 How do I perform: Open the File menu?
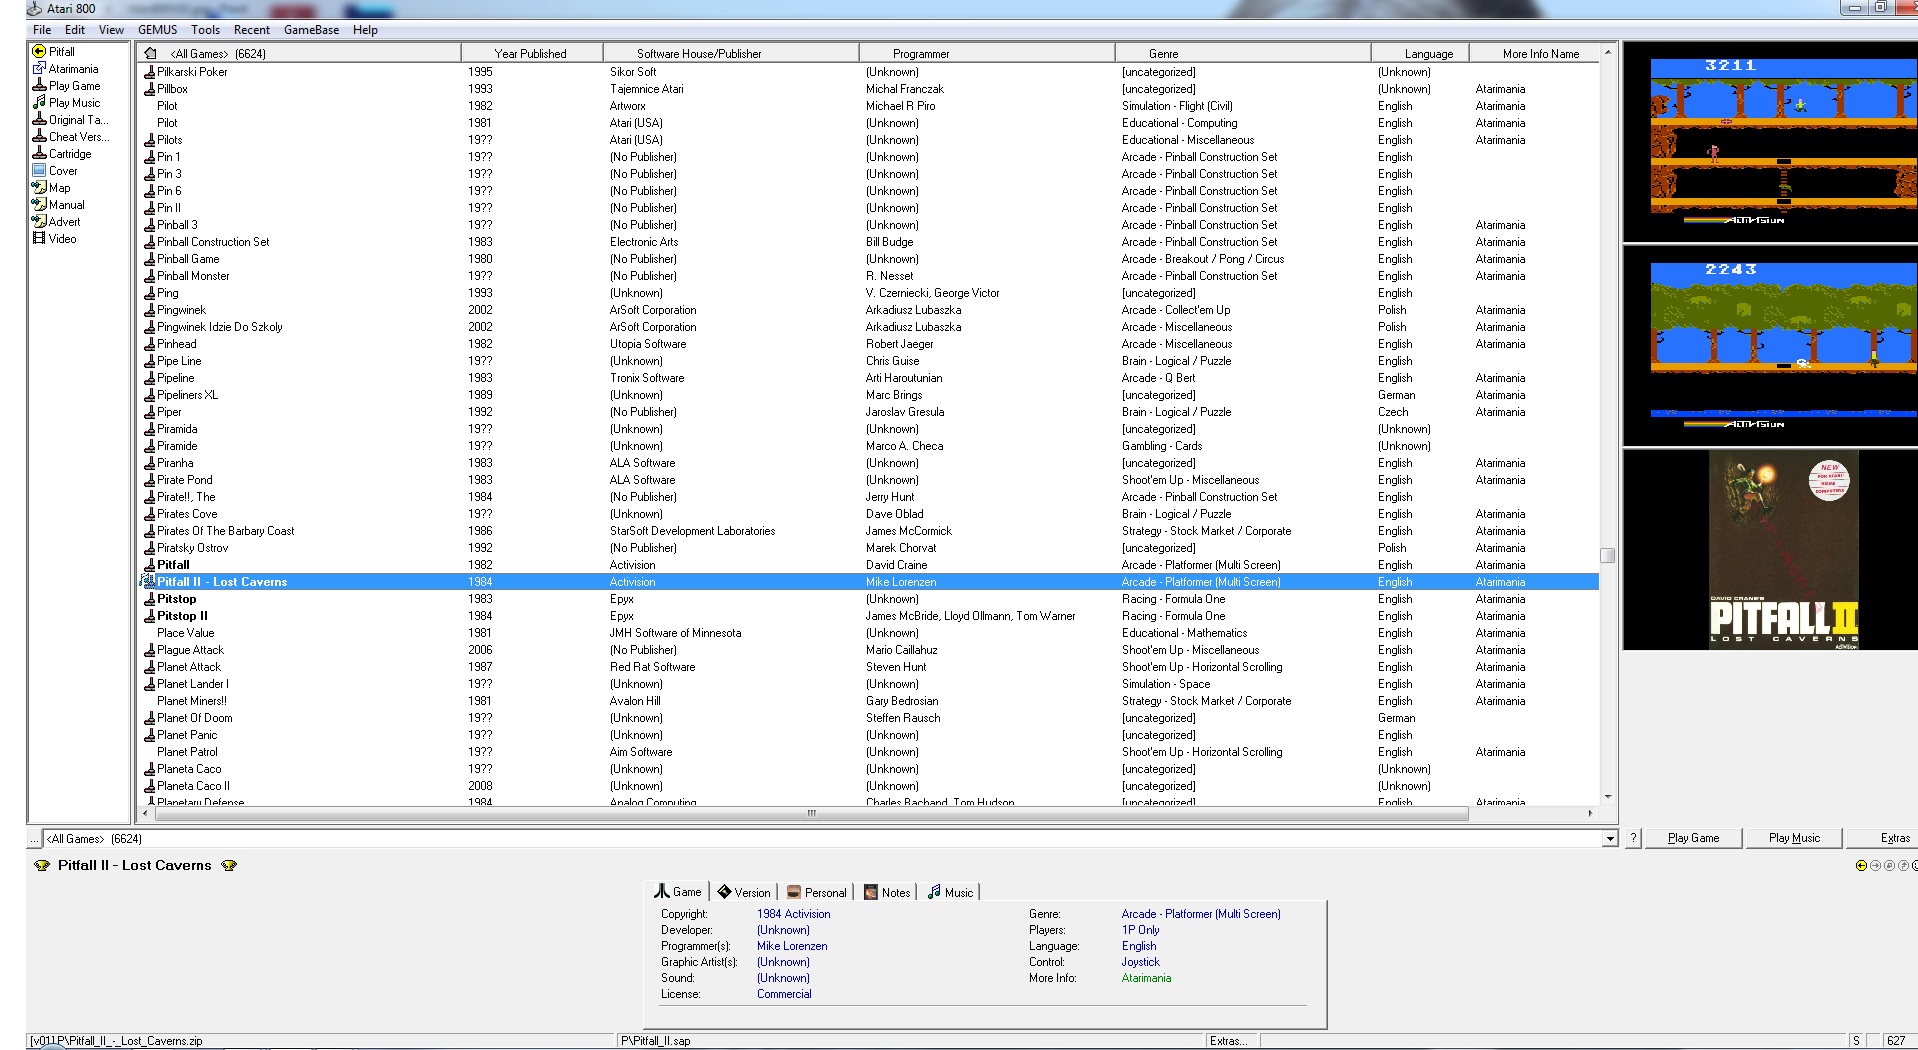(42, 30)
